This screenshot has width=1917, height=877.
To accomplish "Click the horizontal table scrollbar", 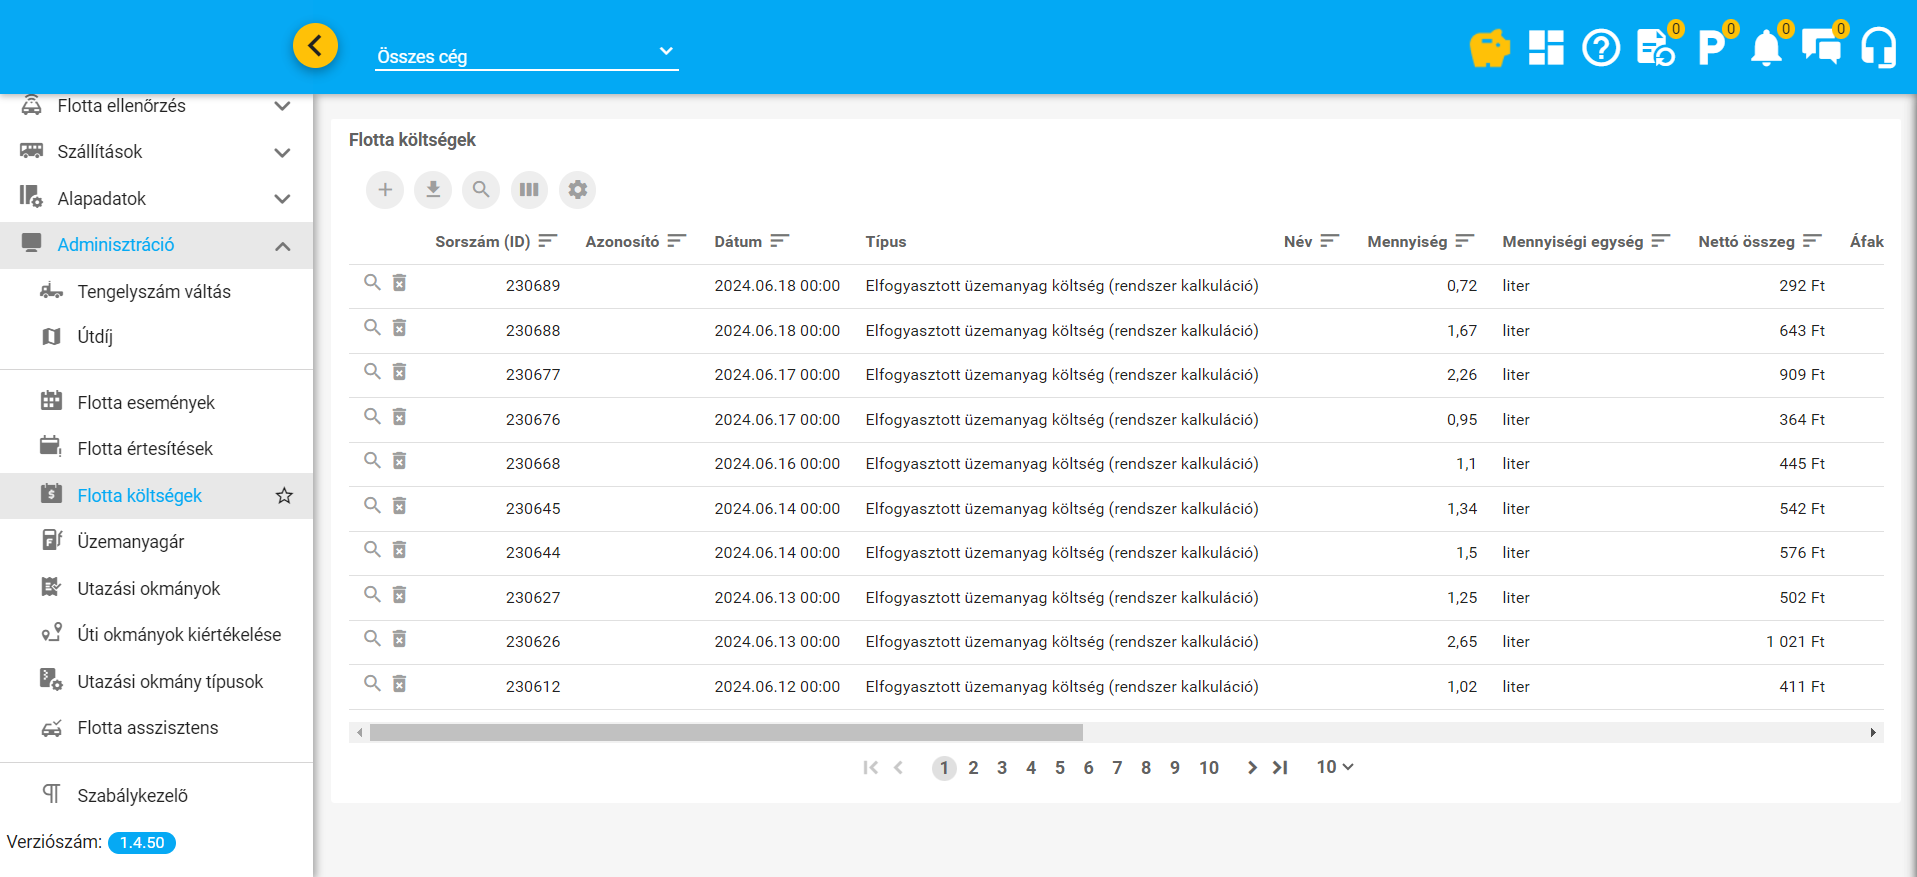I will point(726,733).
